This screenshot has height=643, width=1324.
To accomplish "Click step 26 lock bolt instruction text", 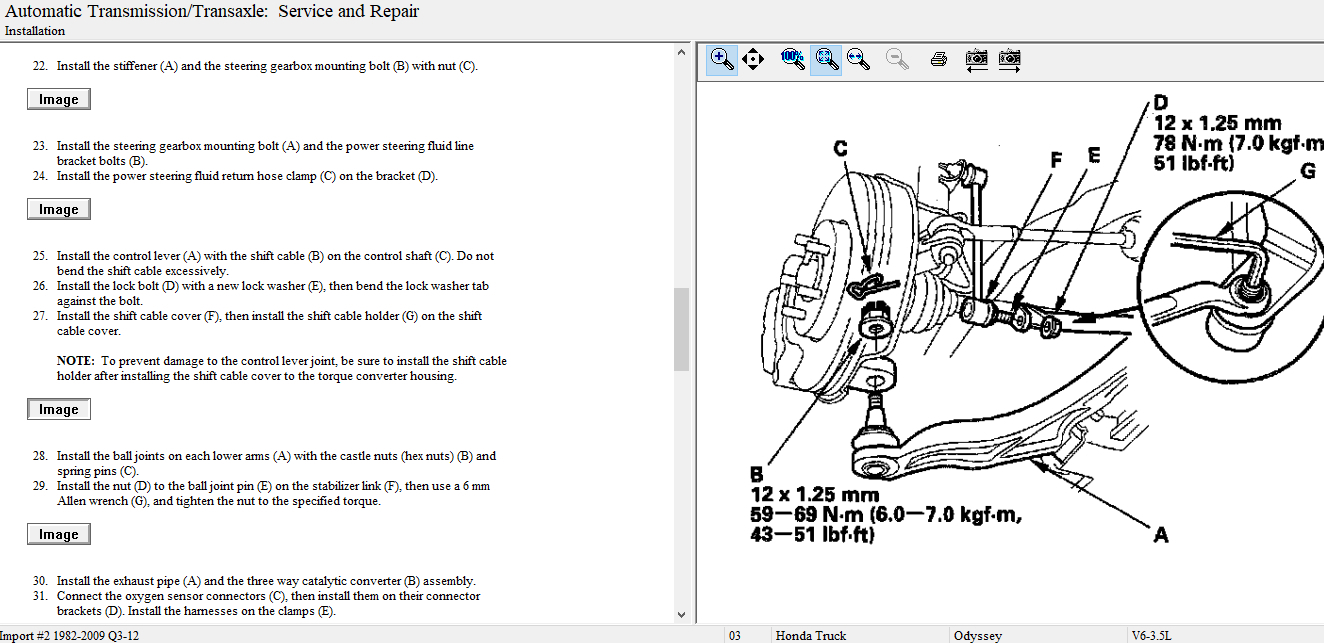I will coord(273,293).
